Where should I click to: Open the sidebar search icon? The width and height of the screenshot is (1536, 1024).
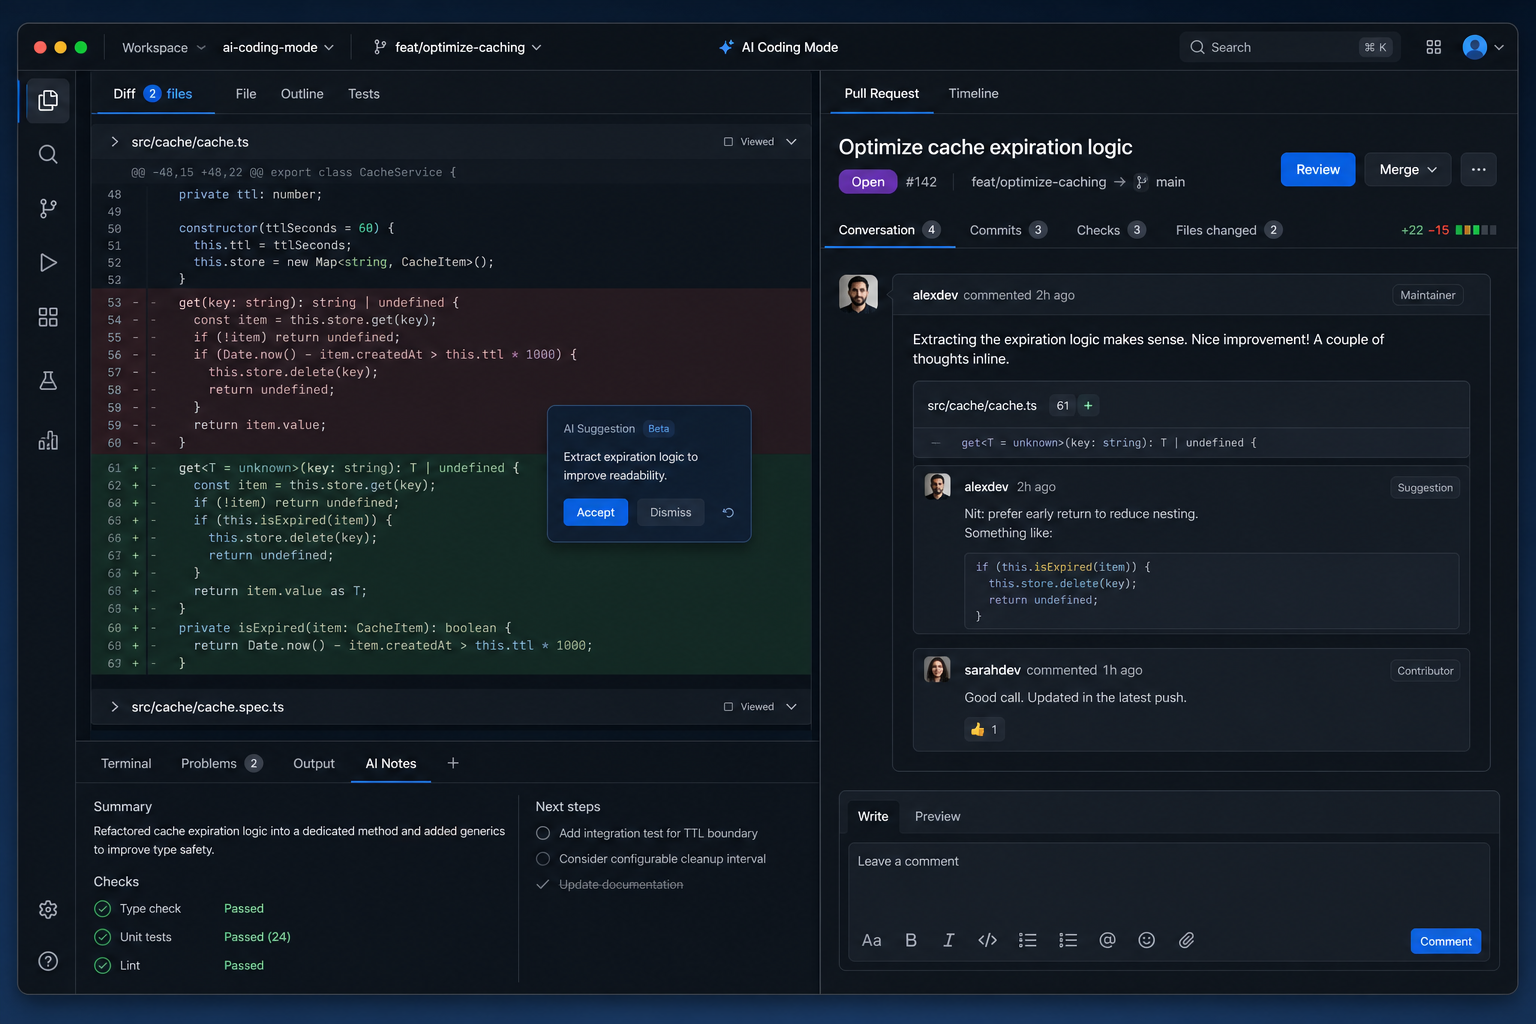click(48, 154)
